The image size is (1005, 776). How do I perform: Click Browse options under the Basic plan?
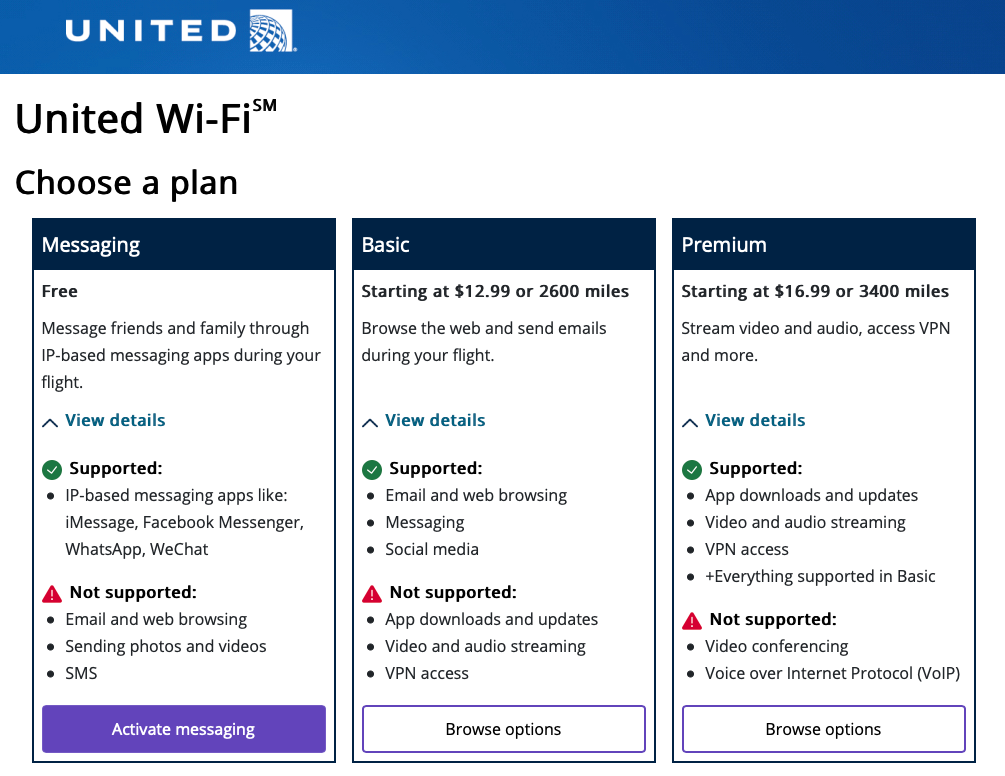(503, 729)
